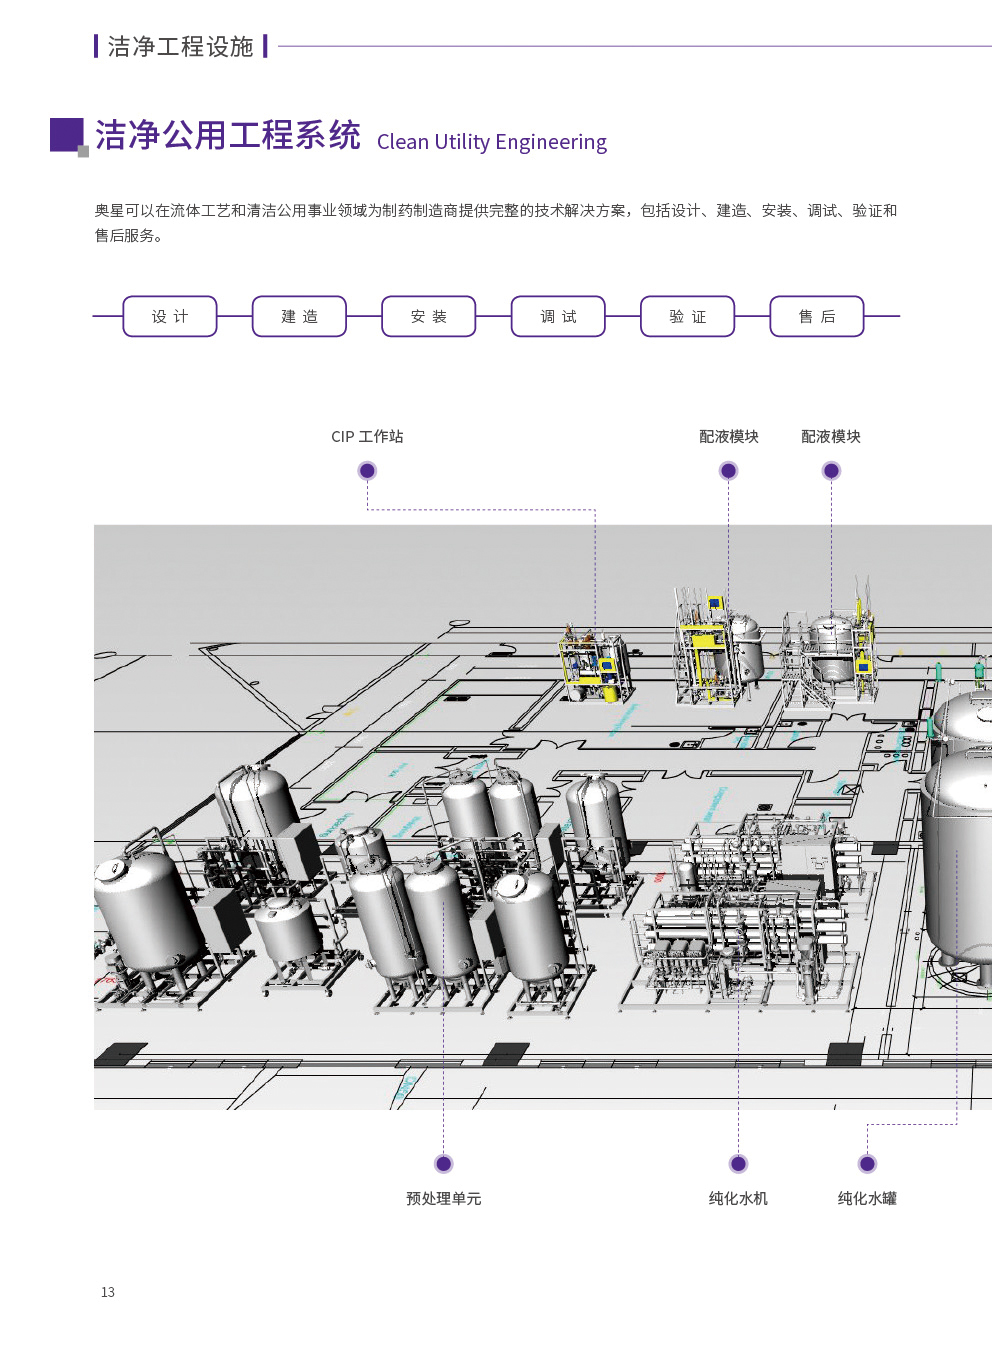Click the purple dot under CIP 工作站
This screenshot has height=1346, width=992.
click(367, 471)
